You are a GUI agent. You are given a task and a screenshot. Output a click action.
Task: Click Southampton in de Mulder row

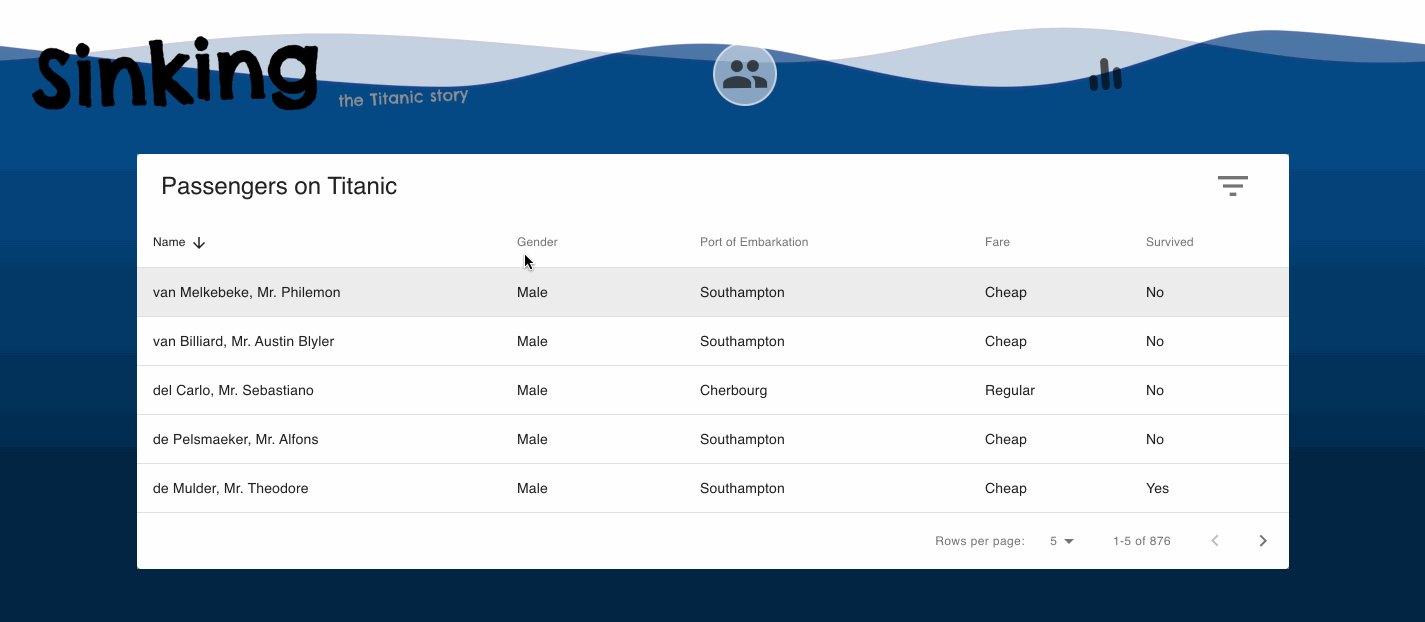click(742, 488)
